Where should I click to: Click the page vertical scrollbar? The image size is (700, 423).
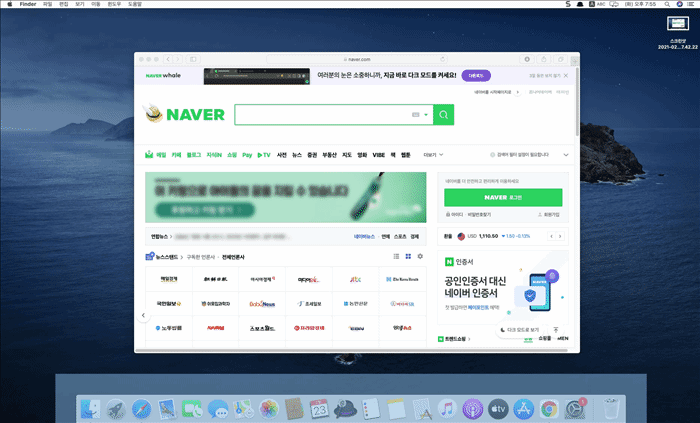(577, 103)
